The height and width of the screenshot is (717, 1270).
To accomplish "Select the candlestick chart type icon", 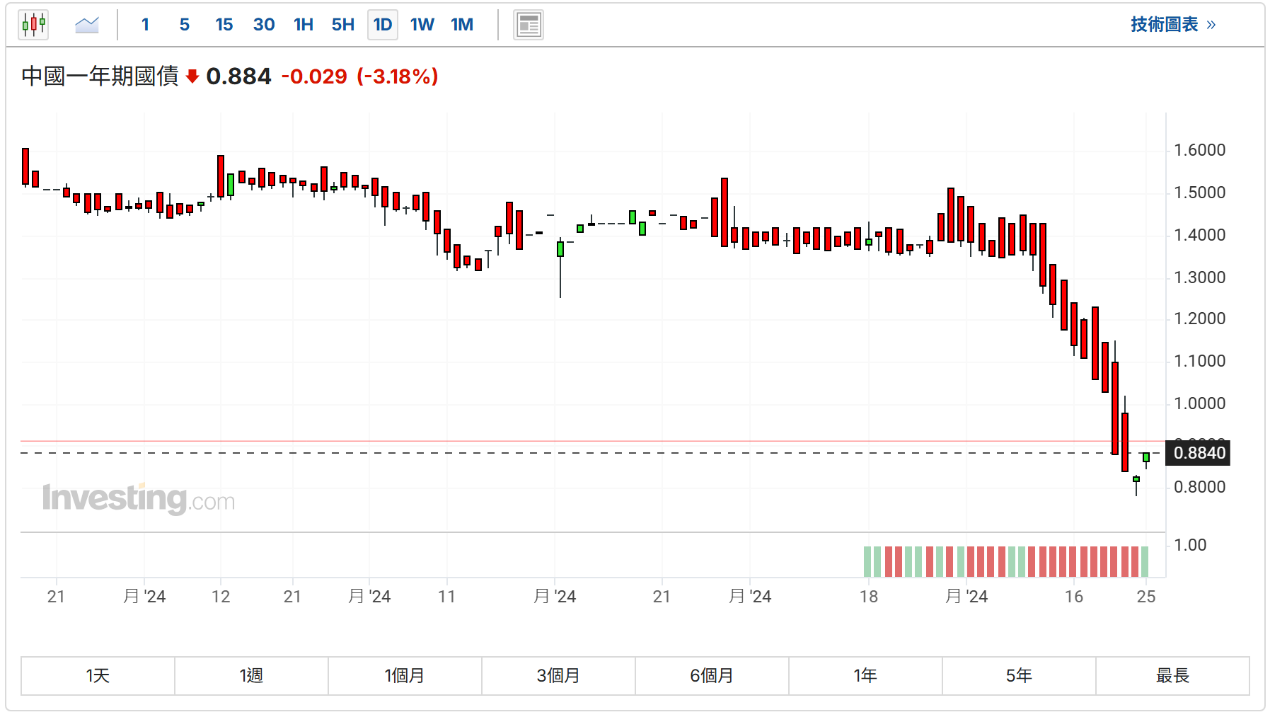I will coord(34,24).
